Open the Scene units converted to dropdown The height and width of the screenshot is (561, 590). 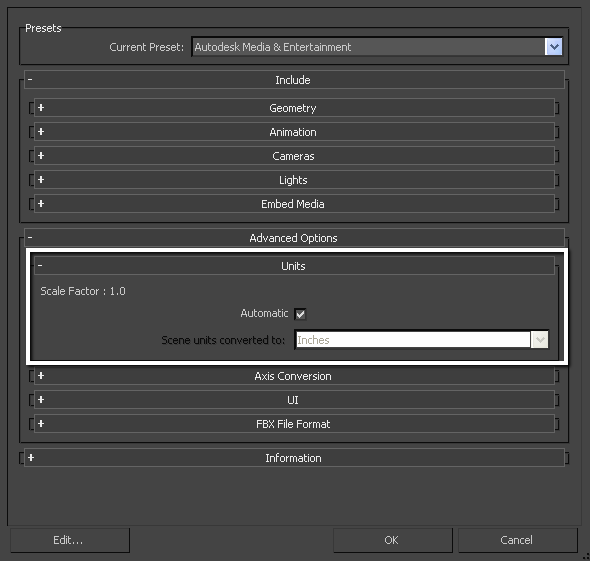(540, 340)
